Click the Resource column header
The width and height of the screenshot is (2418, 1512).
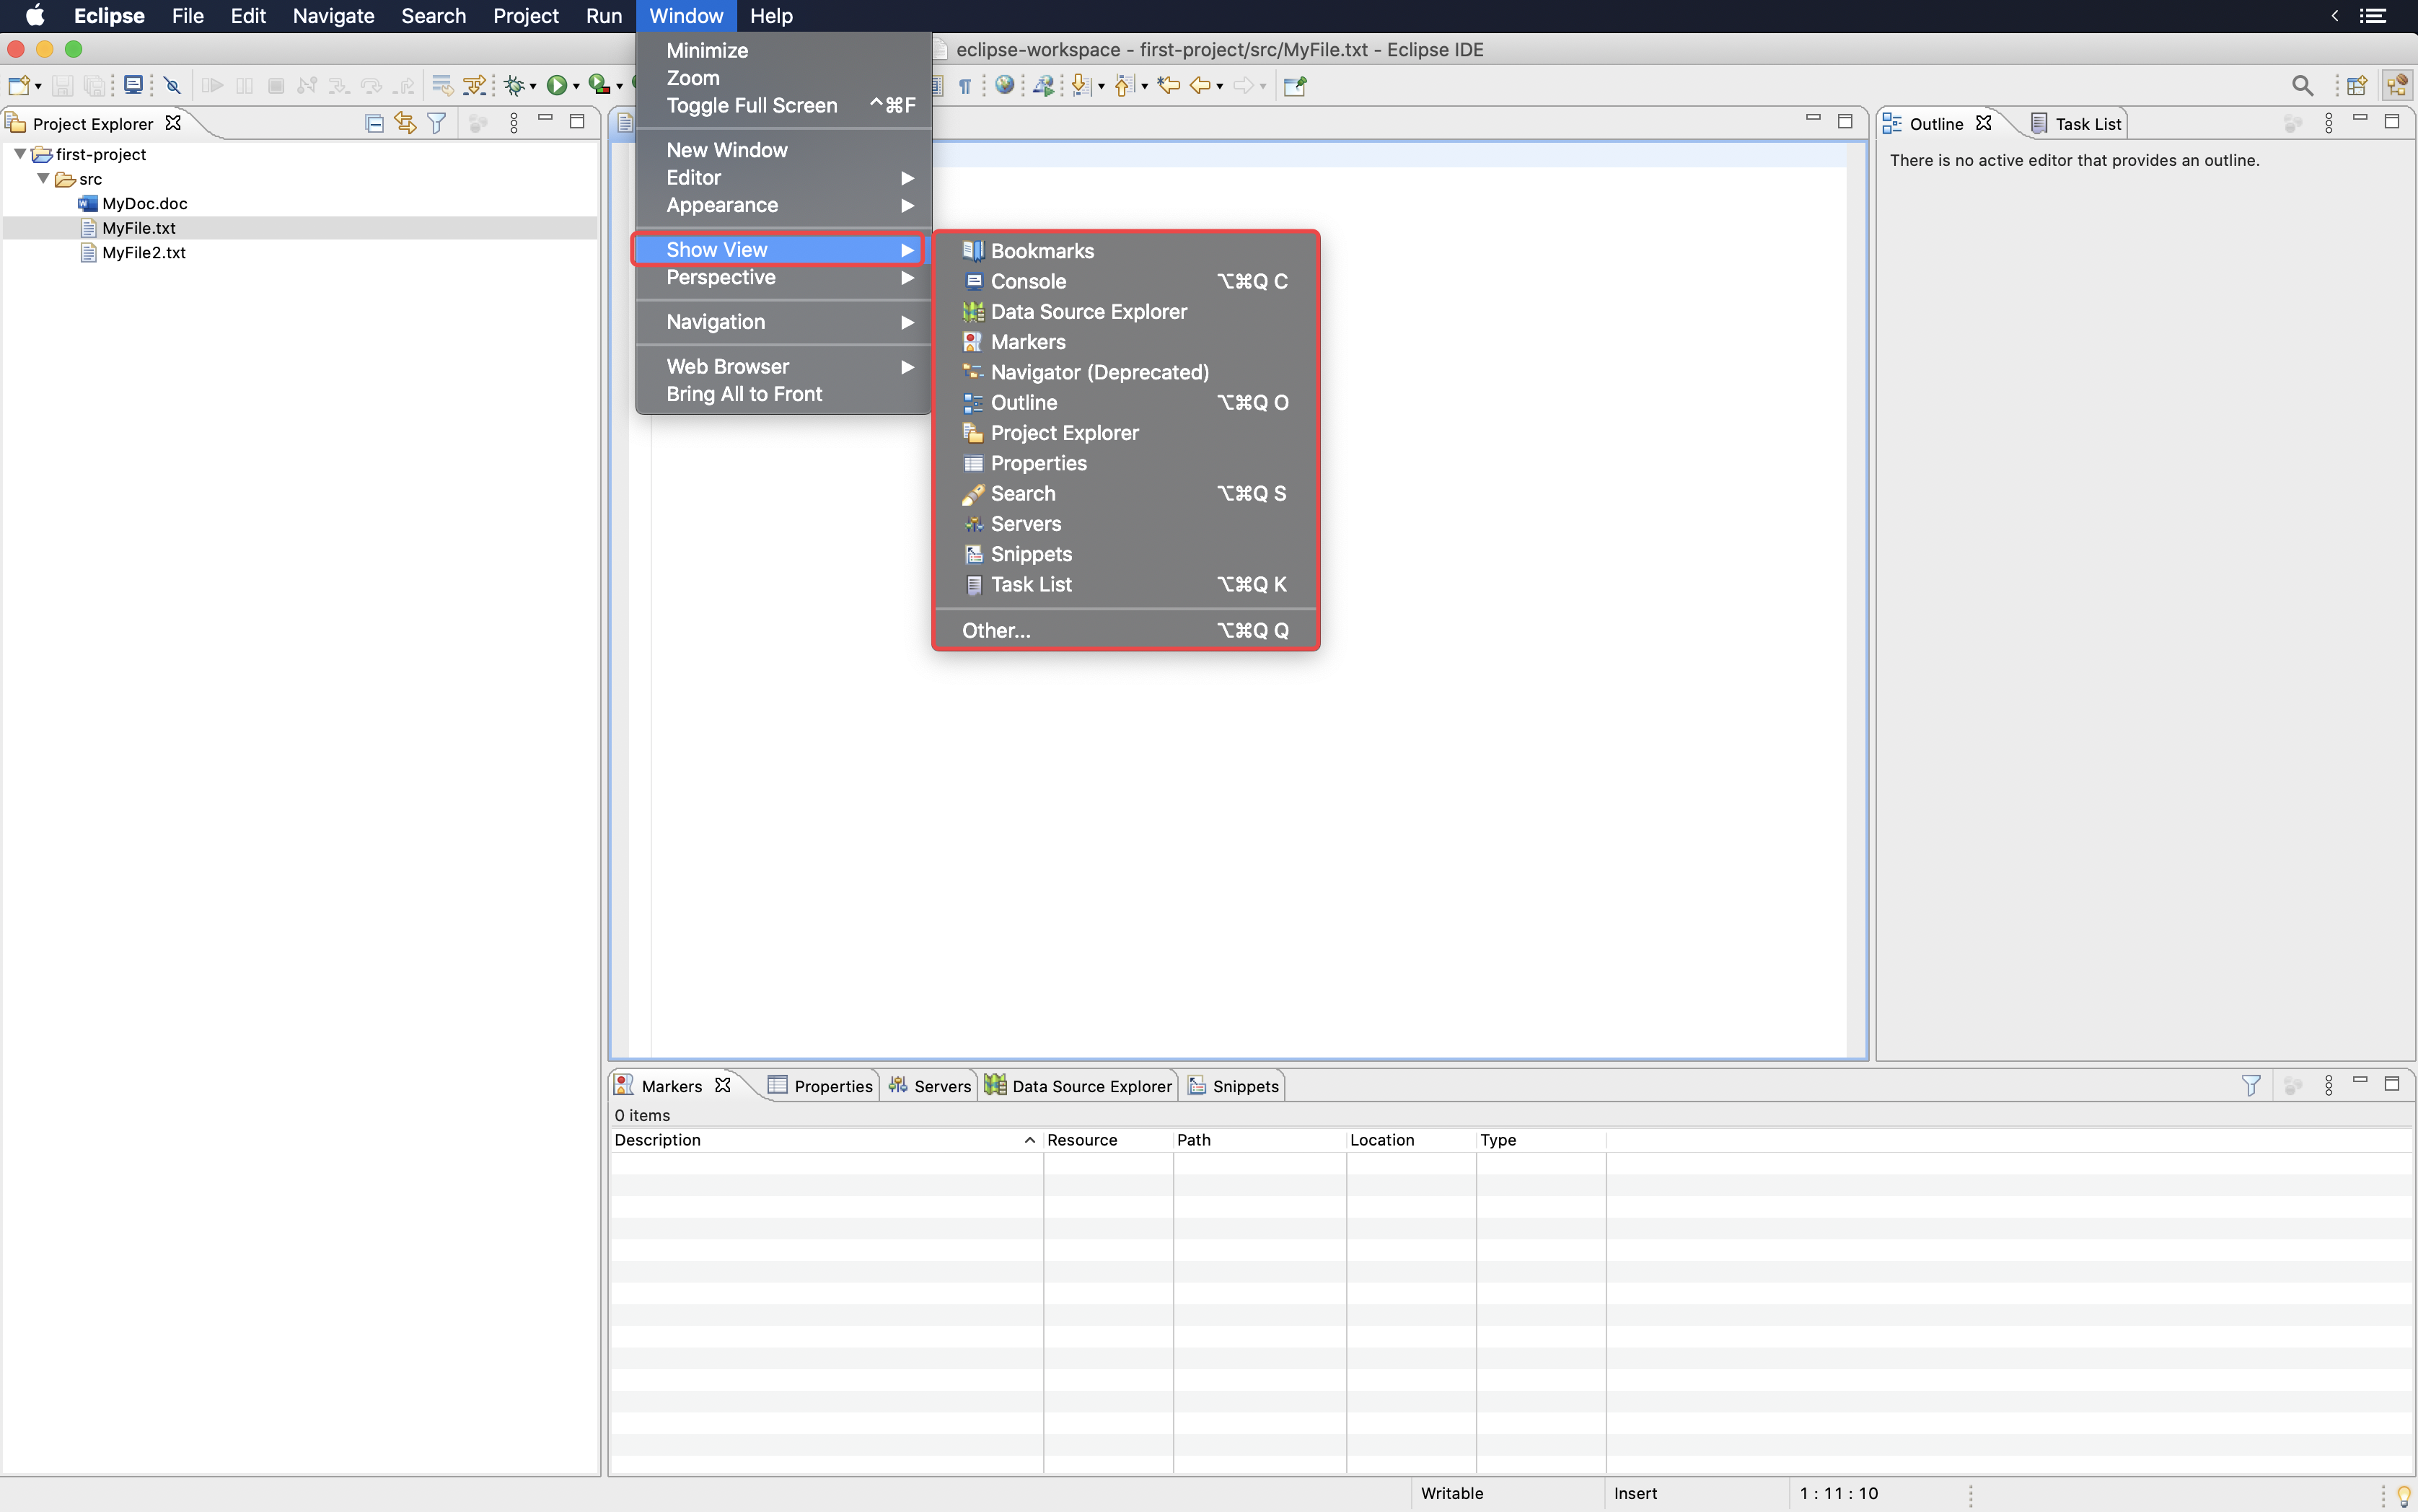tap(1108, 1139)
